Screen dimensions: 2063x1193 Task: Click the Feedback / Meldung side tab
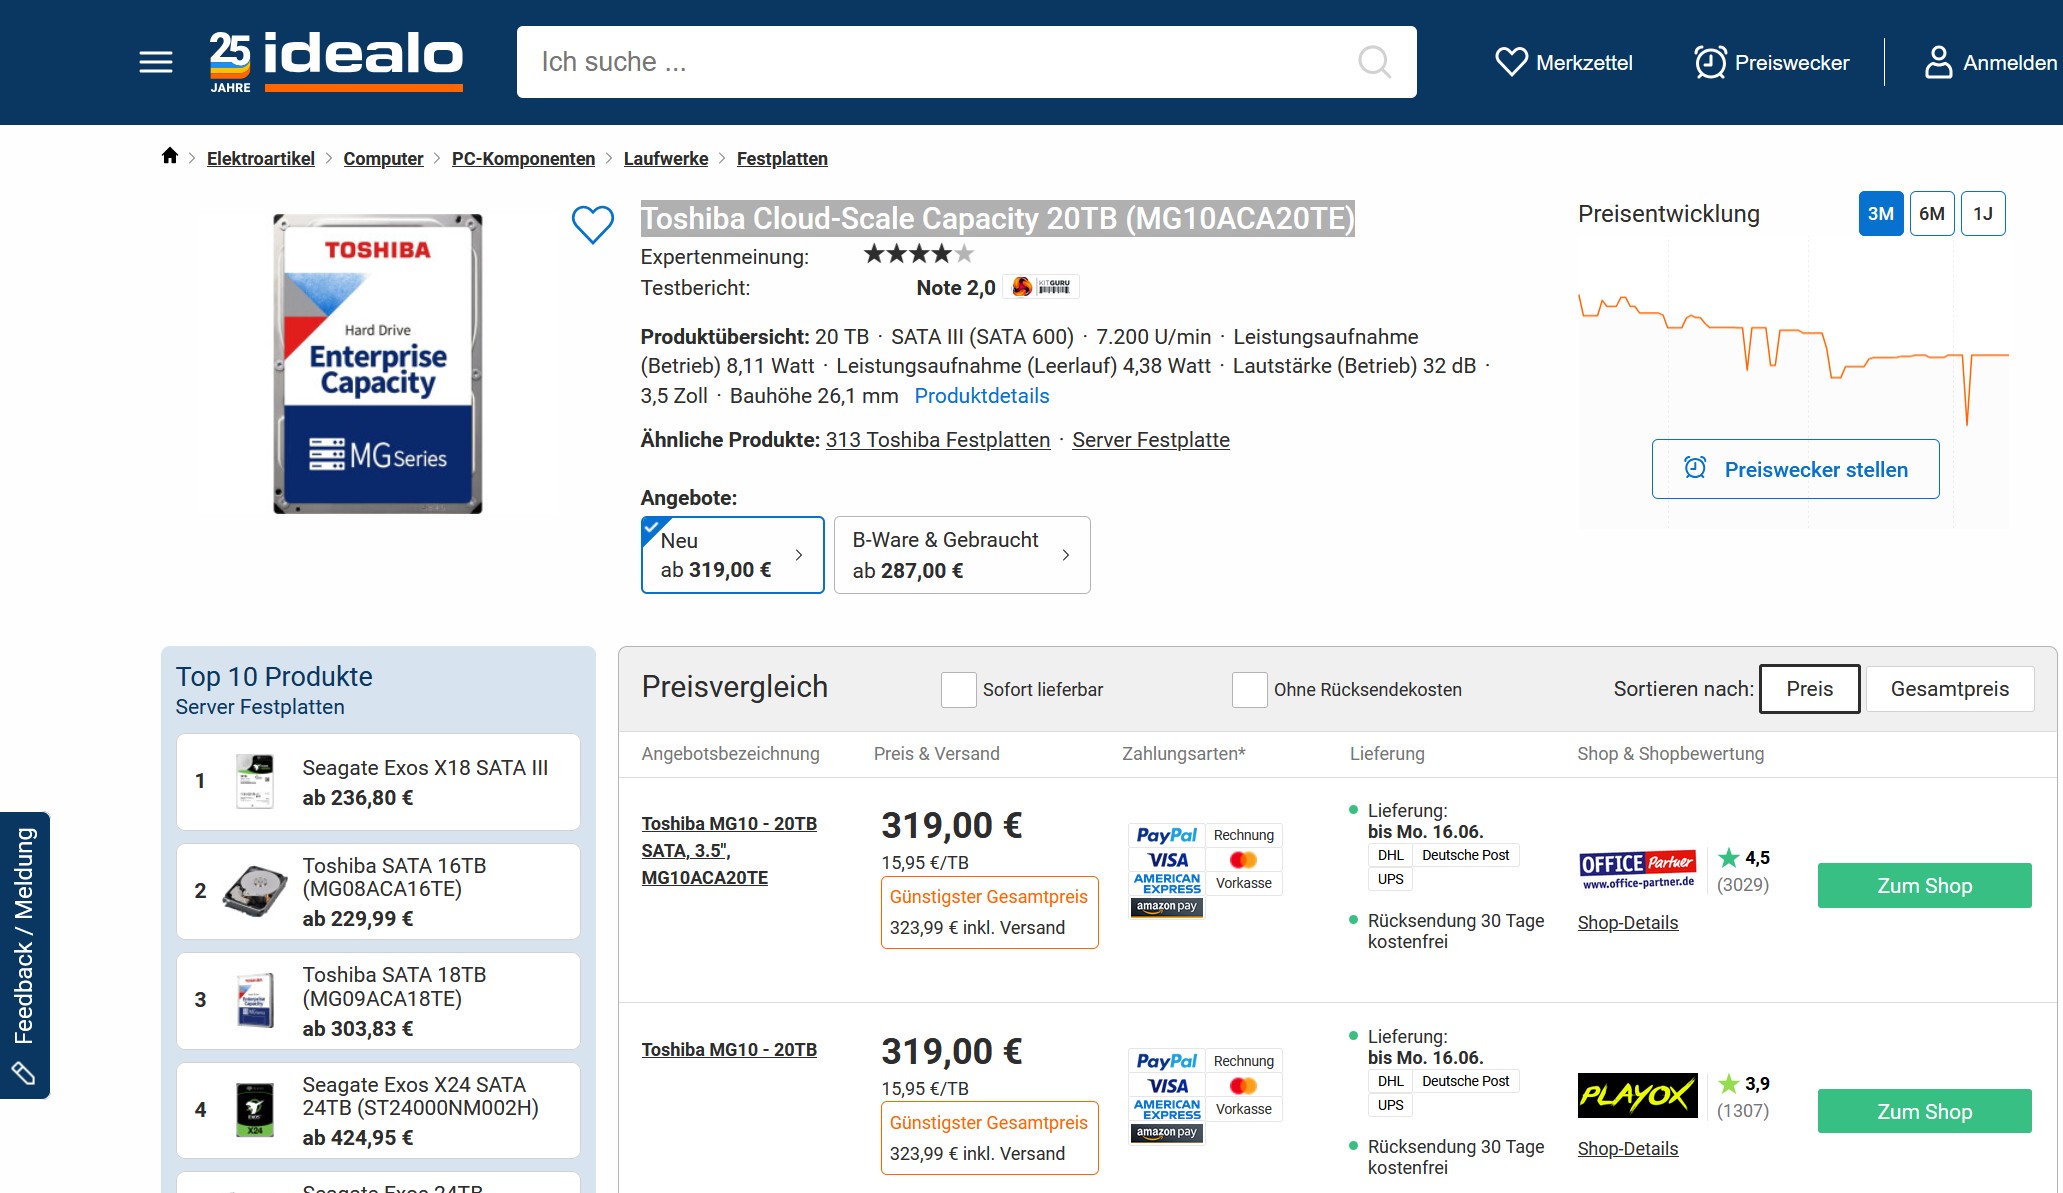(25, 955)
